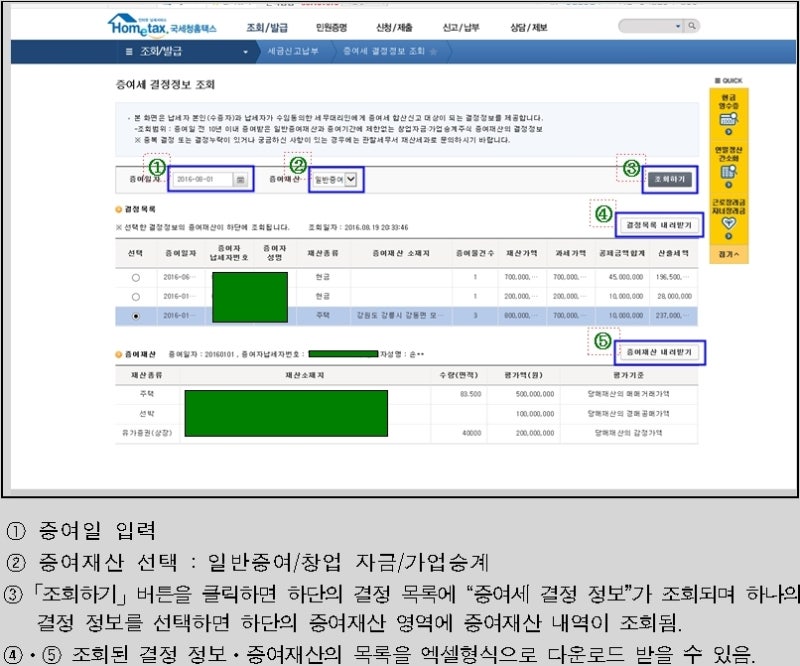Viewport: 800px width, 666px height.
Task: Open the 신청/제출 top menu
Action: [394, 28]
